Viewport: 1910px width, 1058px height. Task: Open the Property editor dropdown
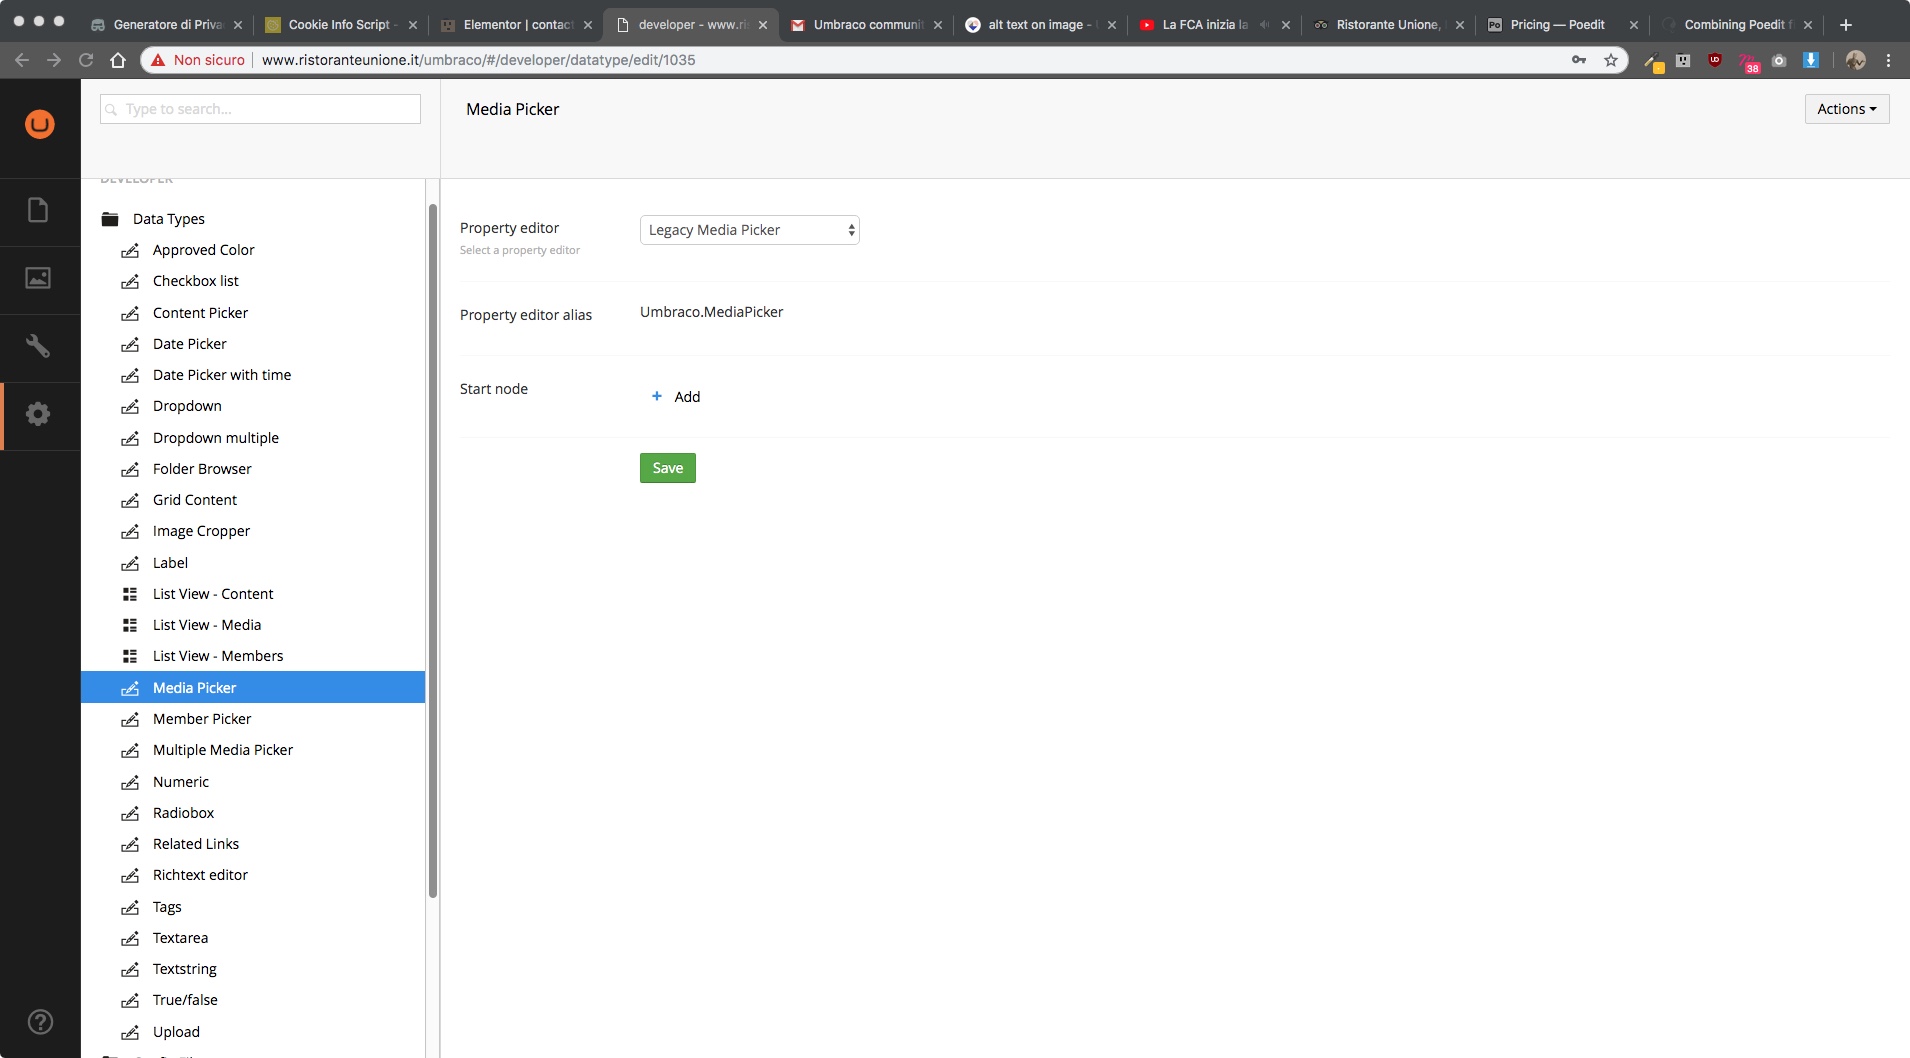(749, 230)
